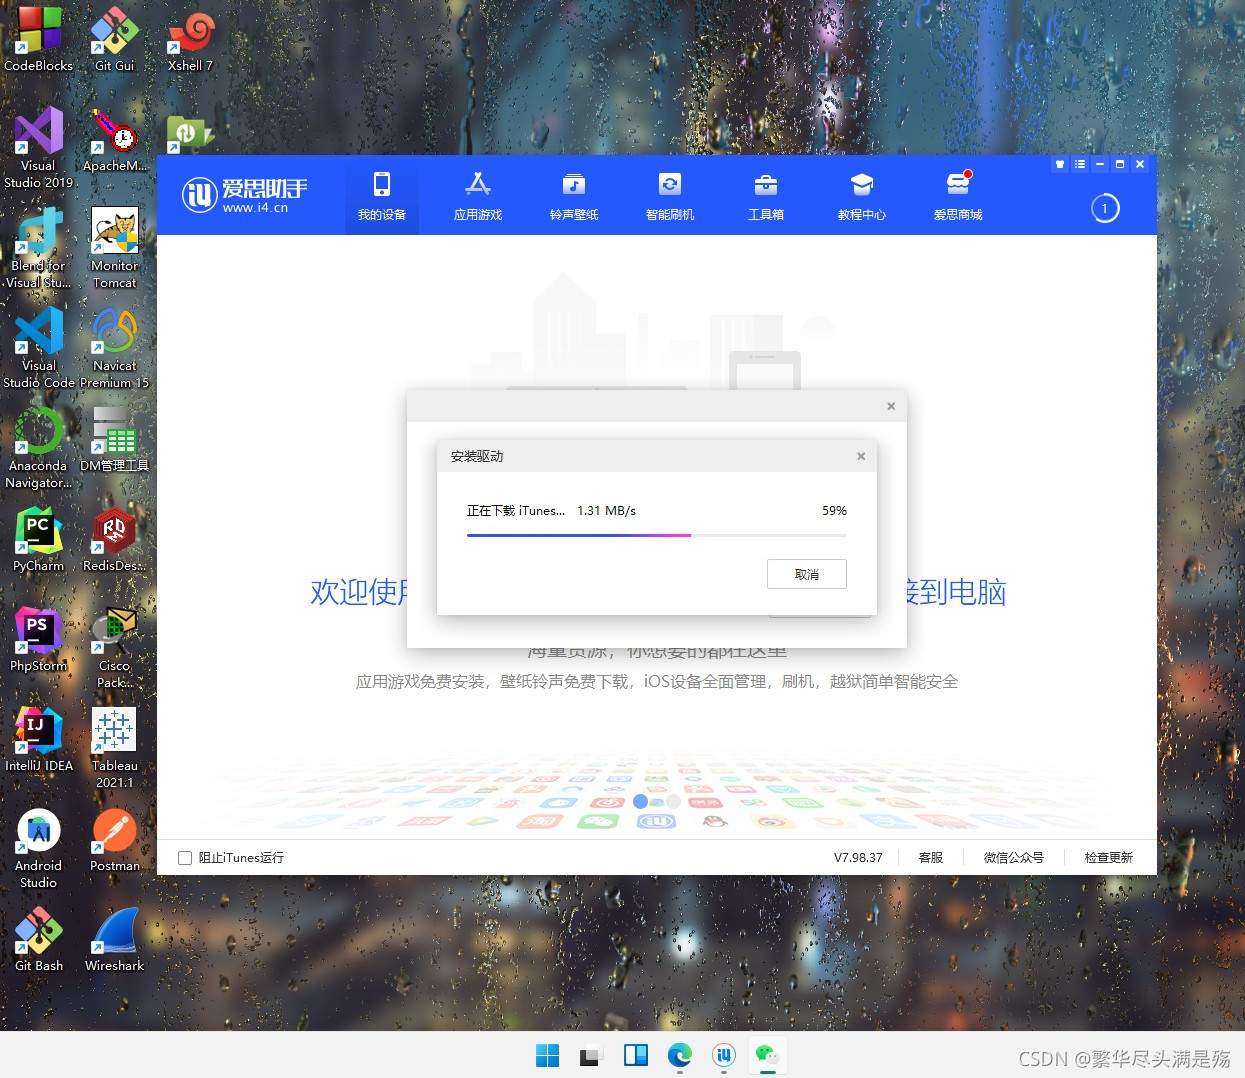Click the skin shirt icon in title bar
Screen dimensions: 1245x1078
[1060, 164]
